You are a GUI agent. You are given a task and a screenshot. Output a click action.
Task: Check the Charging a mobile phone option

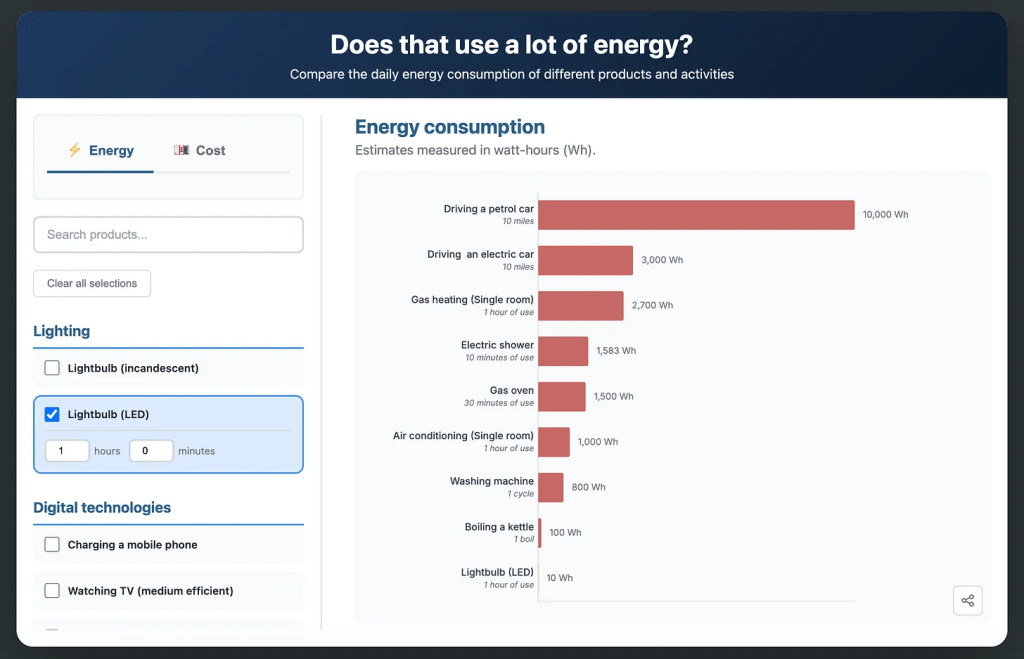pos(52,545)
